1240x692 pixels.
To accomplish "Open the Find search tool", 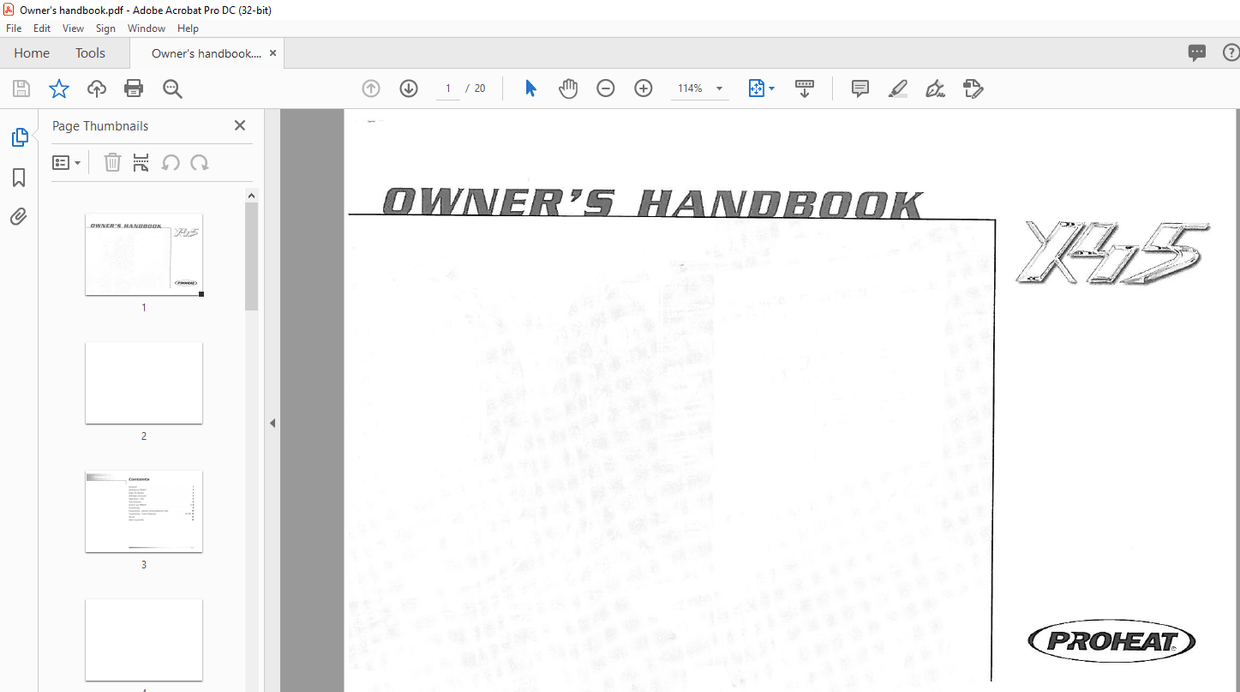I will coord(172,88).
